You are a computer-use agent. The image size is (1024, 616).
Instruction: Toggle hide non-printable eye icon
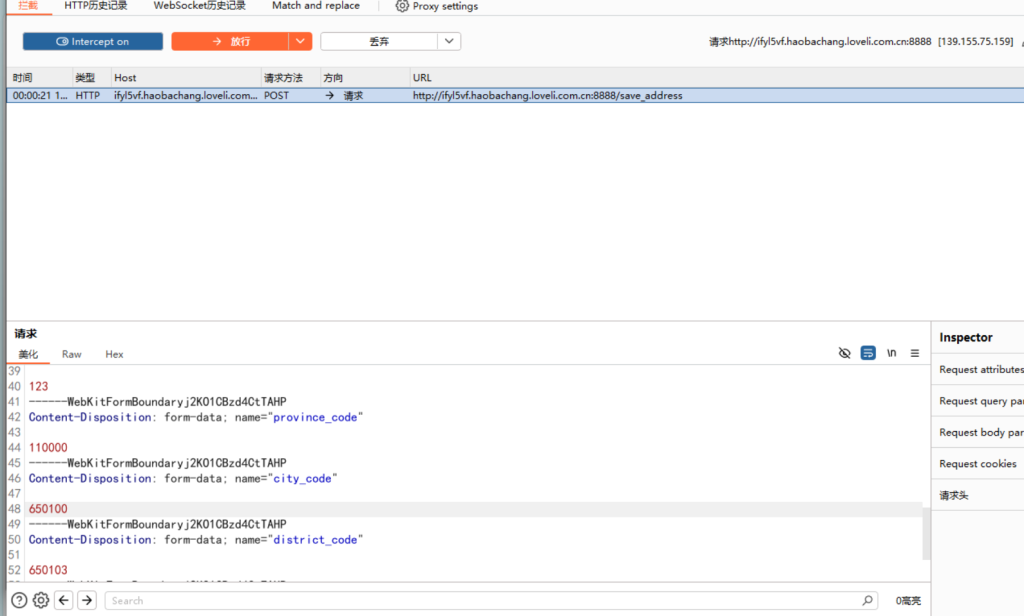pos(845,353)
